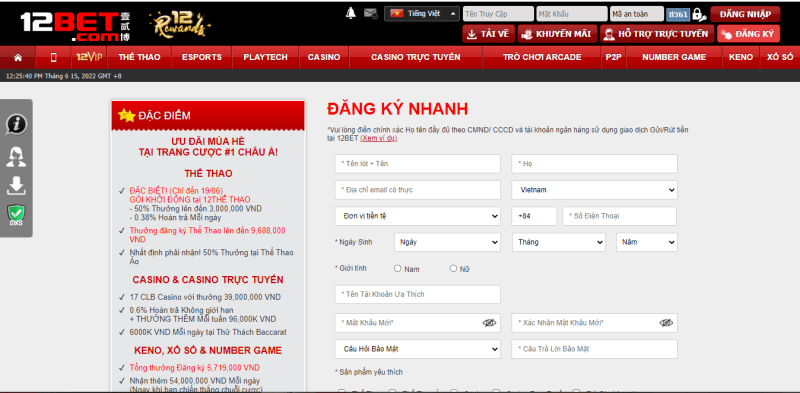Show password in Mật Khẩu Mới field
Viewport: 800px width, 393px height.
tap(489, 323)
